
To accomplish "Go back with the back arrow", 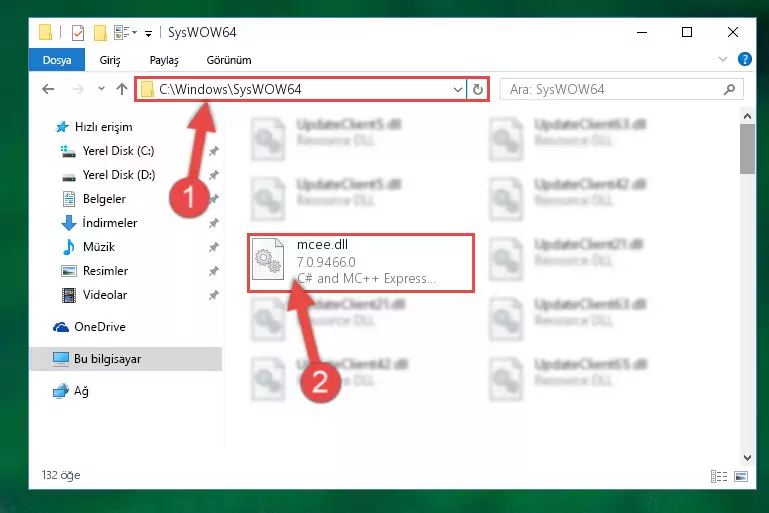I will click(x=48, y=89).
